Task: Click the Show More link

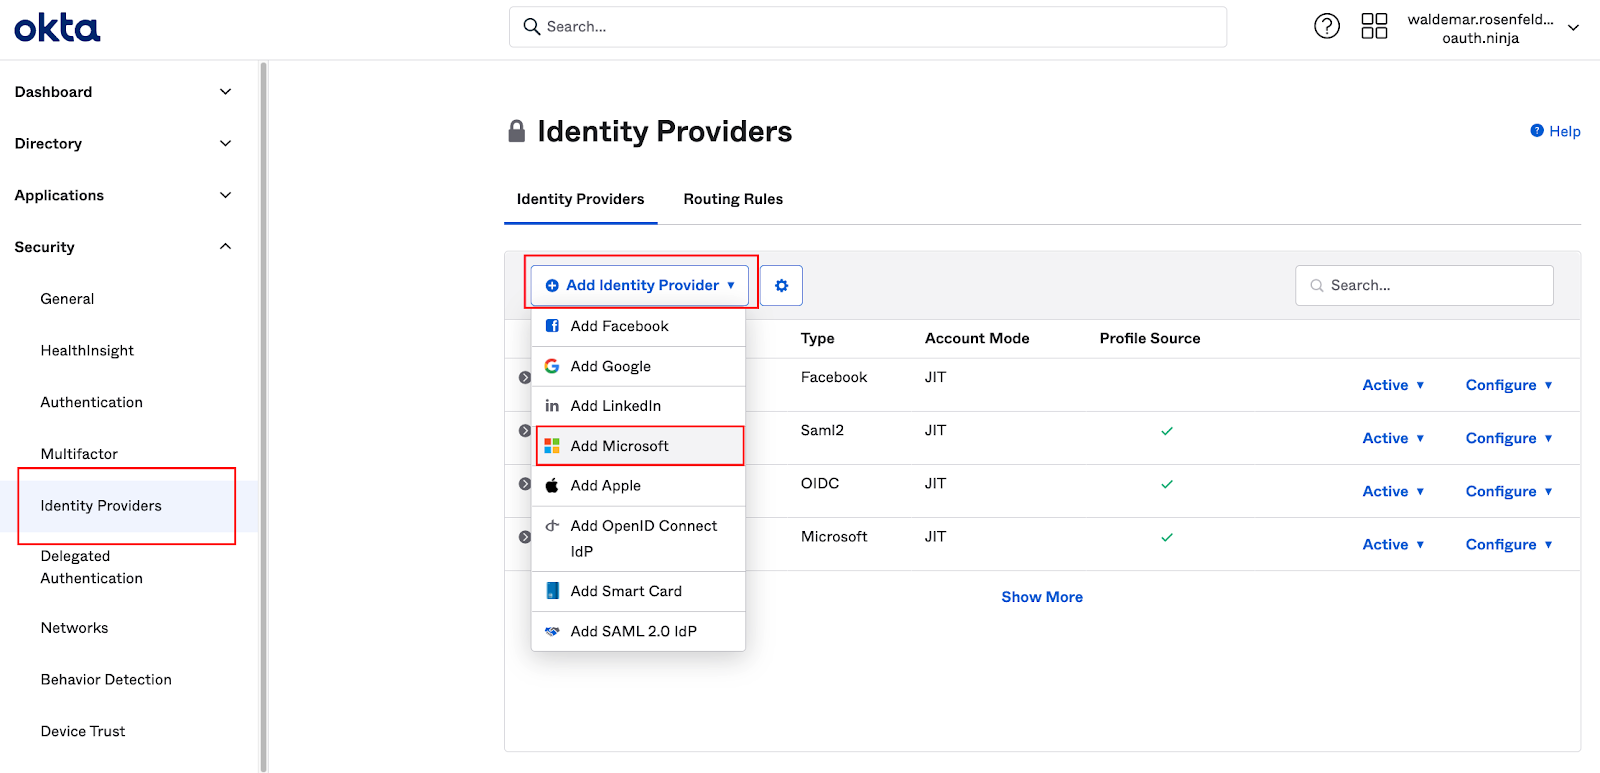Action: pos(1042,597)
